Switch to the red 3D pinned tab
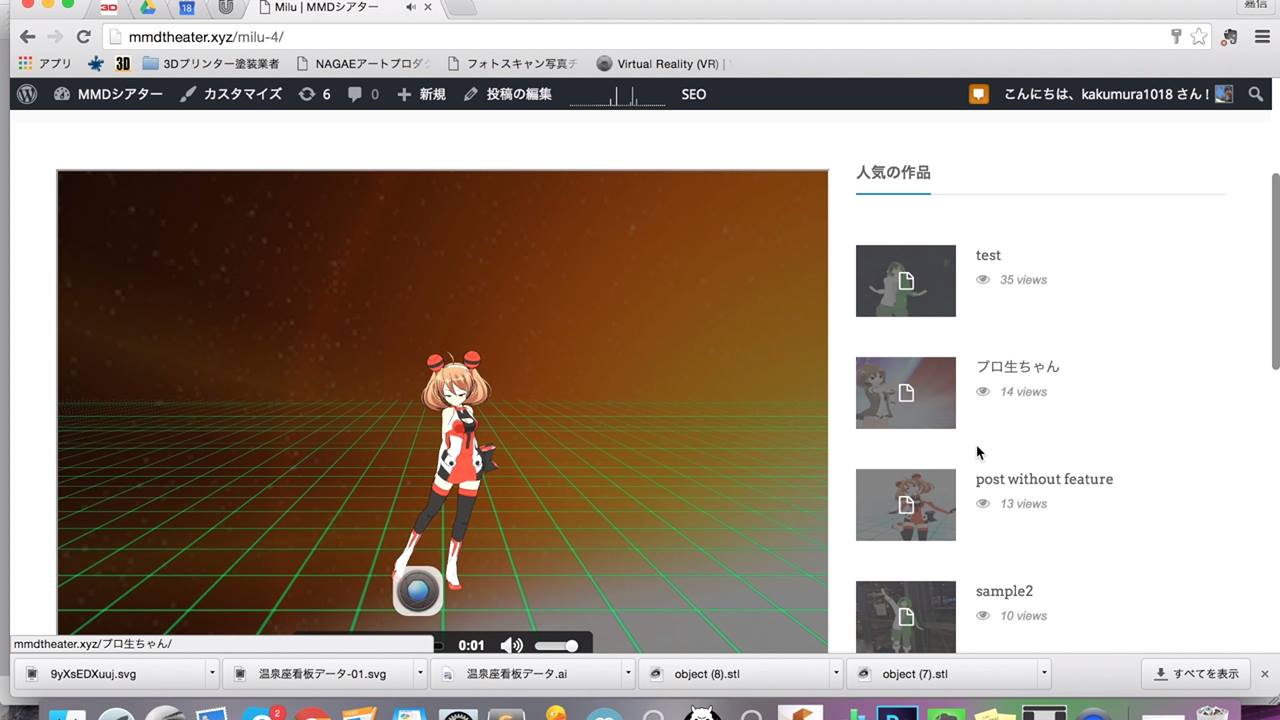The image size is (1280, 720). coord(108,7)
